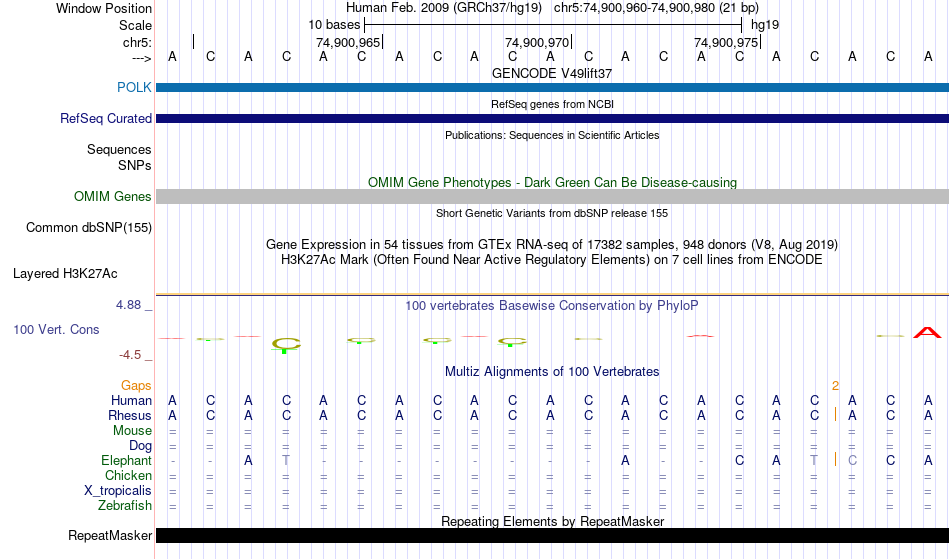
Task: Click the 74,900,965 ruler coordinate
Action: pos(348,42)
